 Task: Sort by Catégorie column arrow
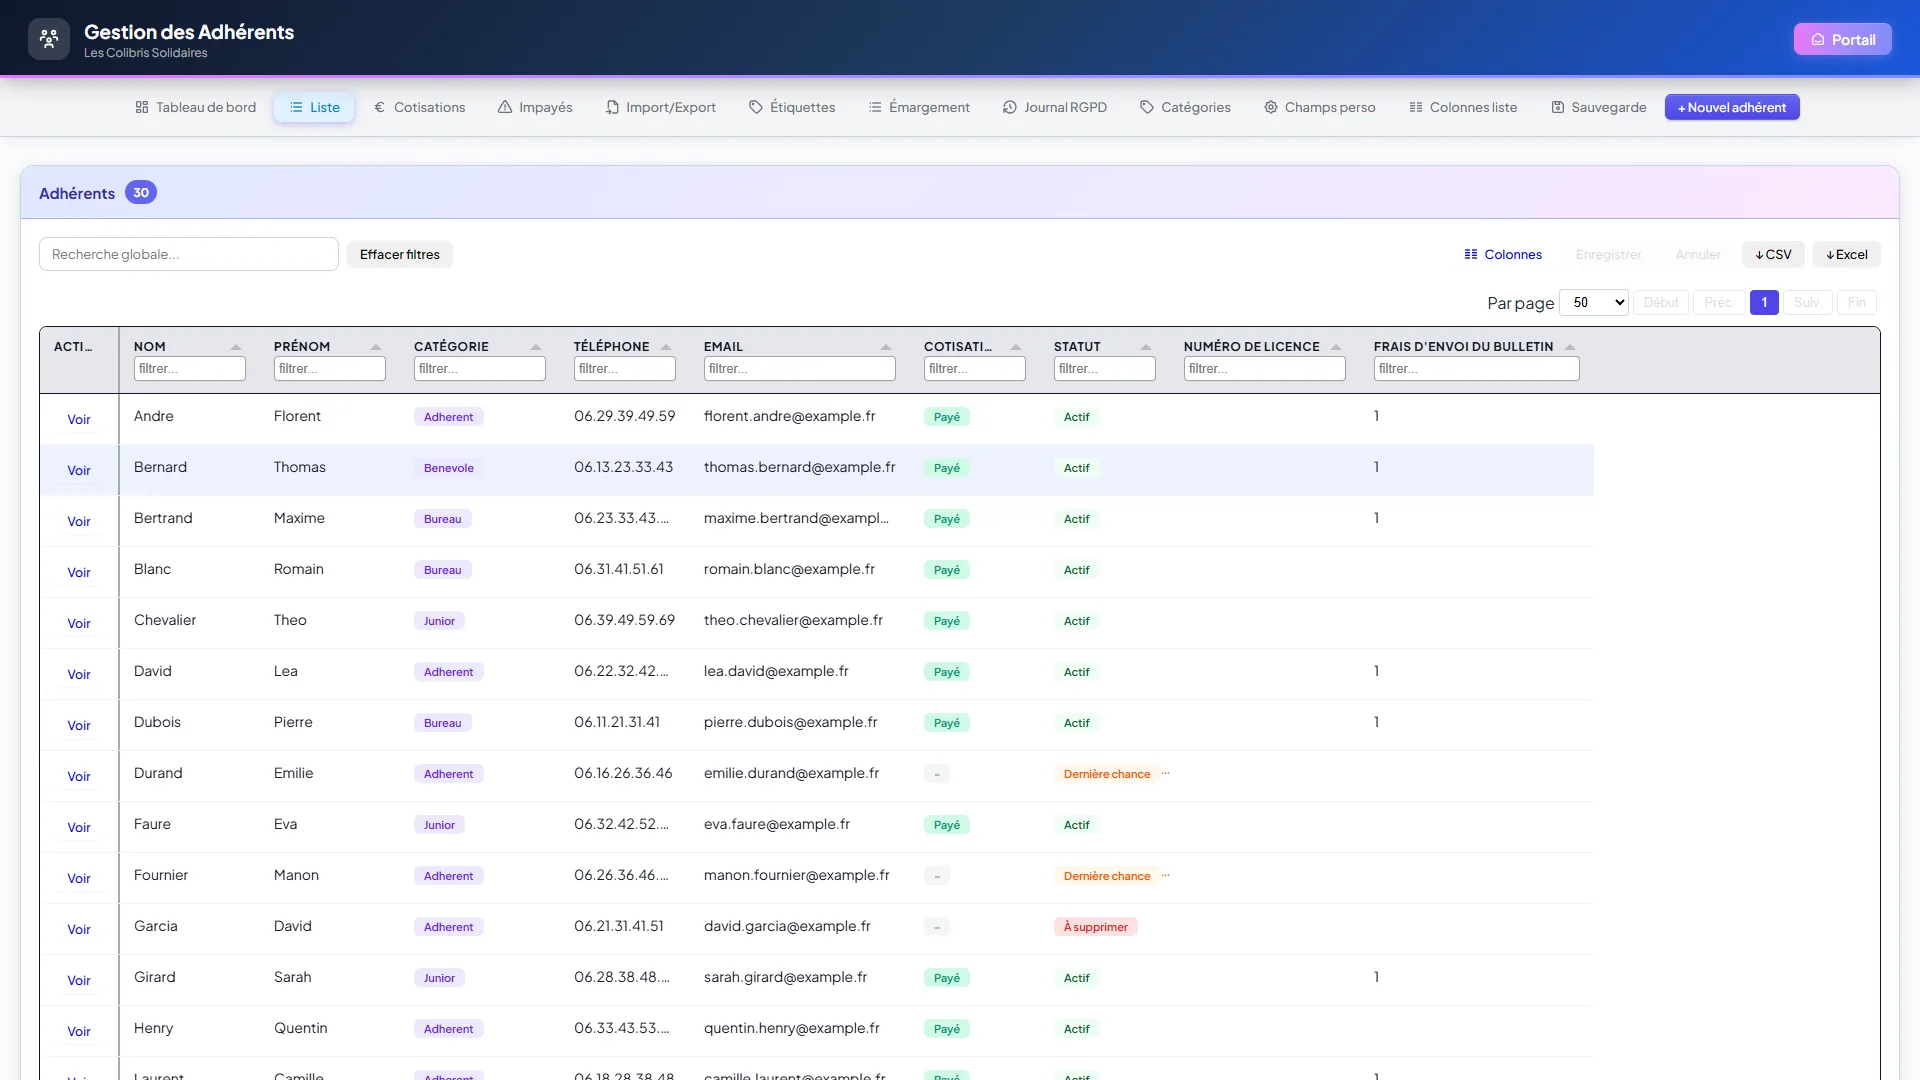[536, 347]
